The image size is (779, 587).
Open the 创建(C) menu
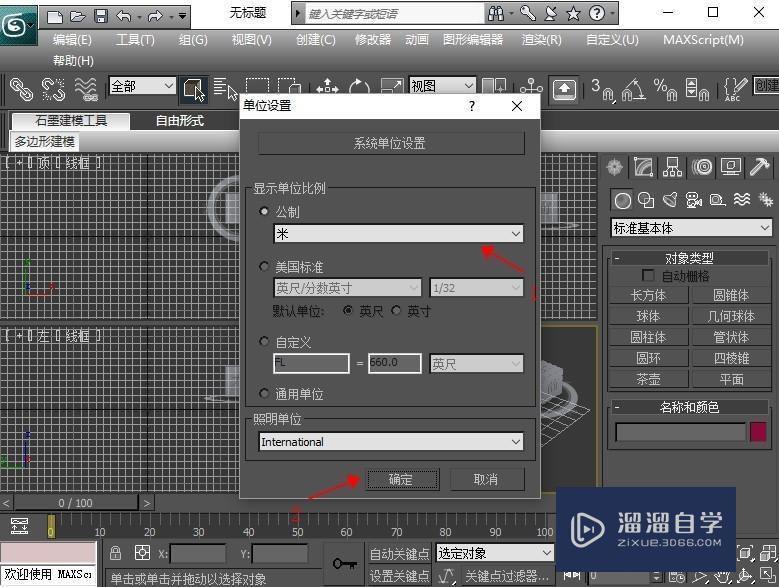pos(315,40)
